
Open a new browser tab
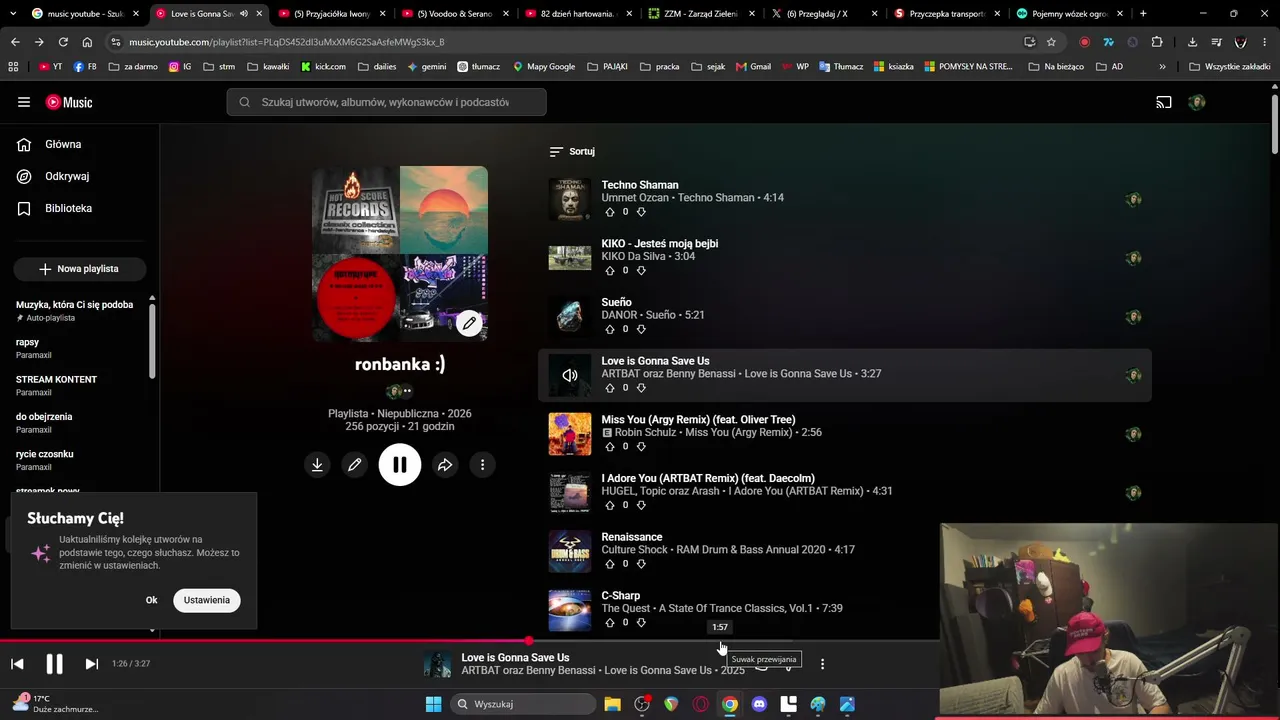pyautogui.click(x=1143, y=14)
